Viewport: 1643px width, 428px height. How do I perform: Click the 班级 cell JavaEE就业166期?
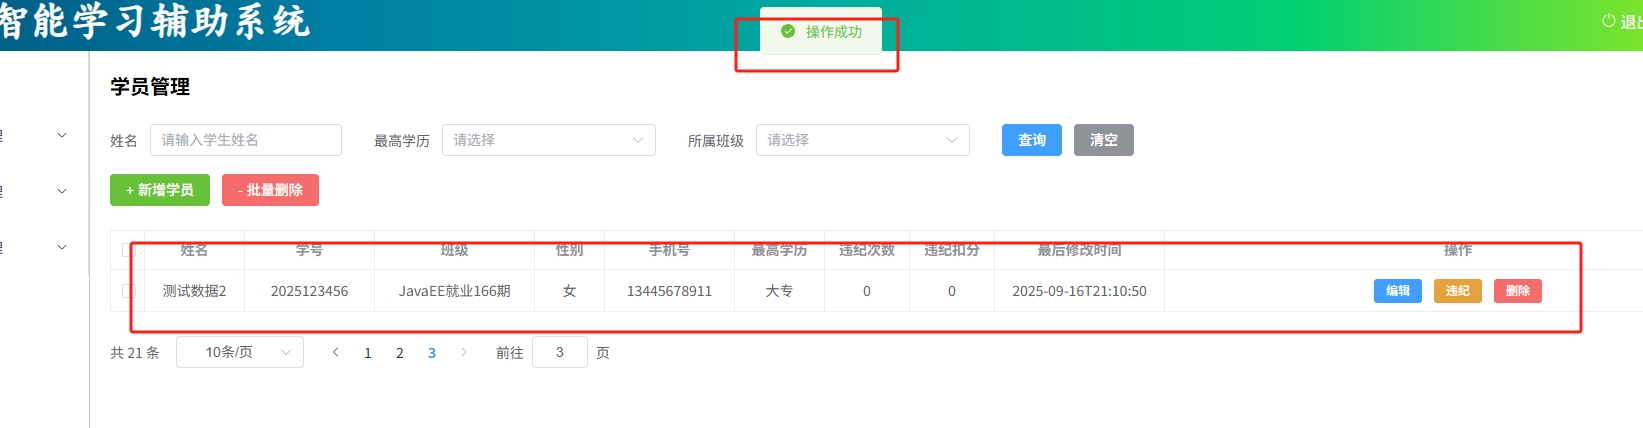click(x=455, y=291)
